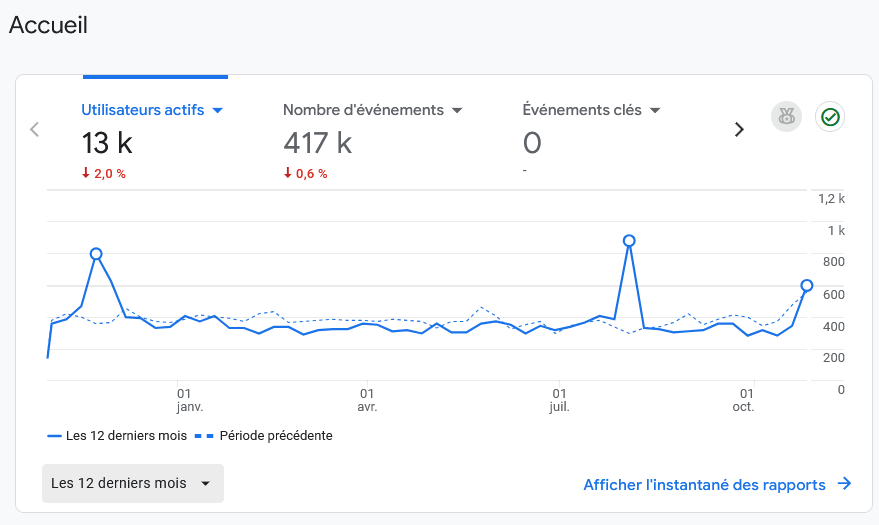
Task: Click the green checkmark data quality icon
Action: (x=830, y=117)
